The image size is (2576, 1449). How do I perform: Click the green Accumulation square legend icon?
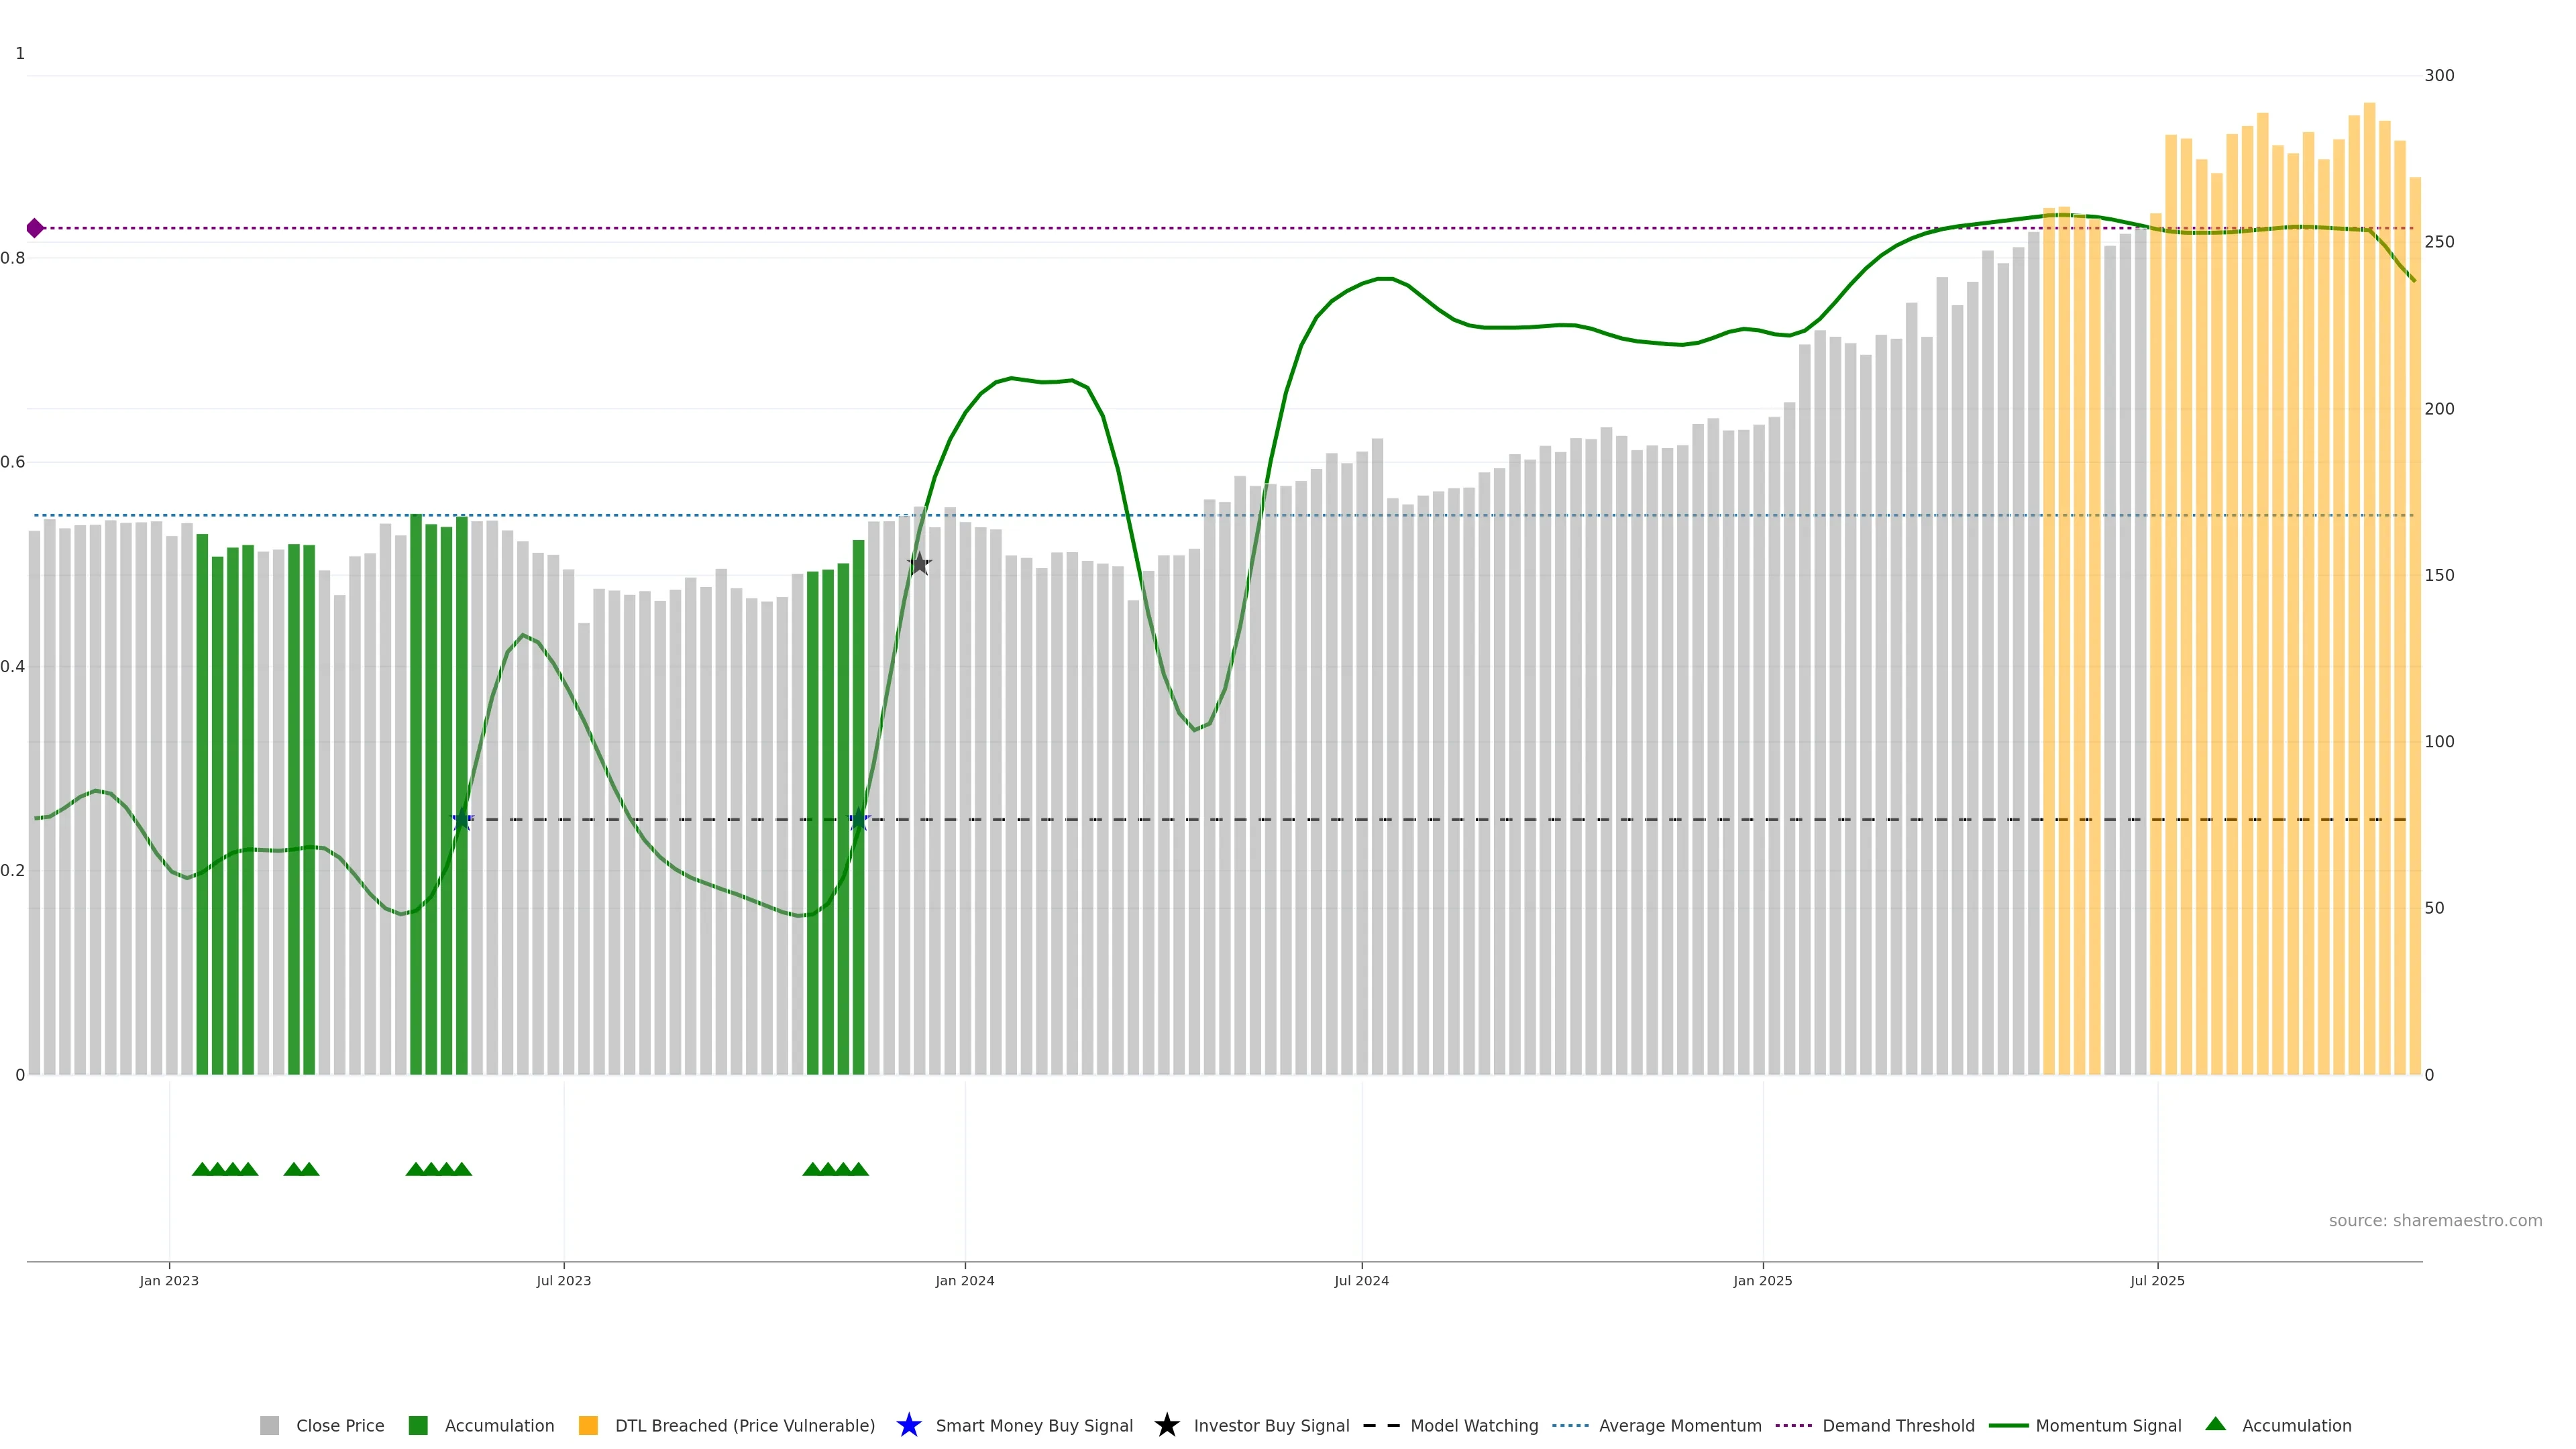[x=418, y=1425]
